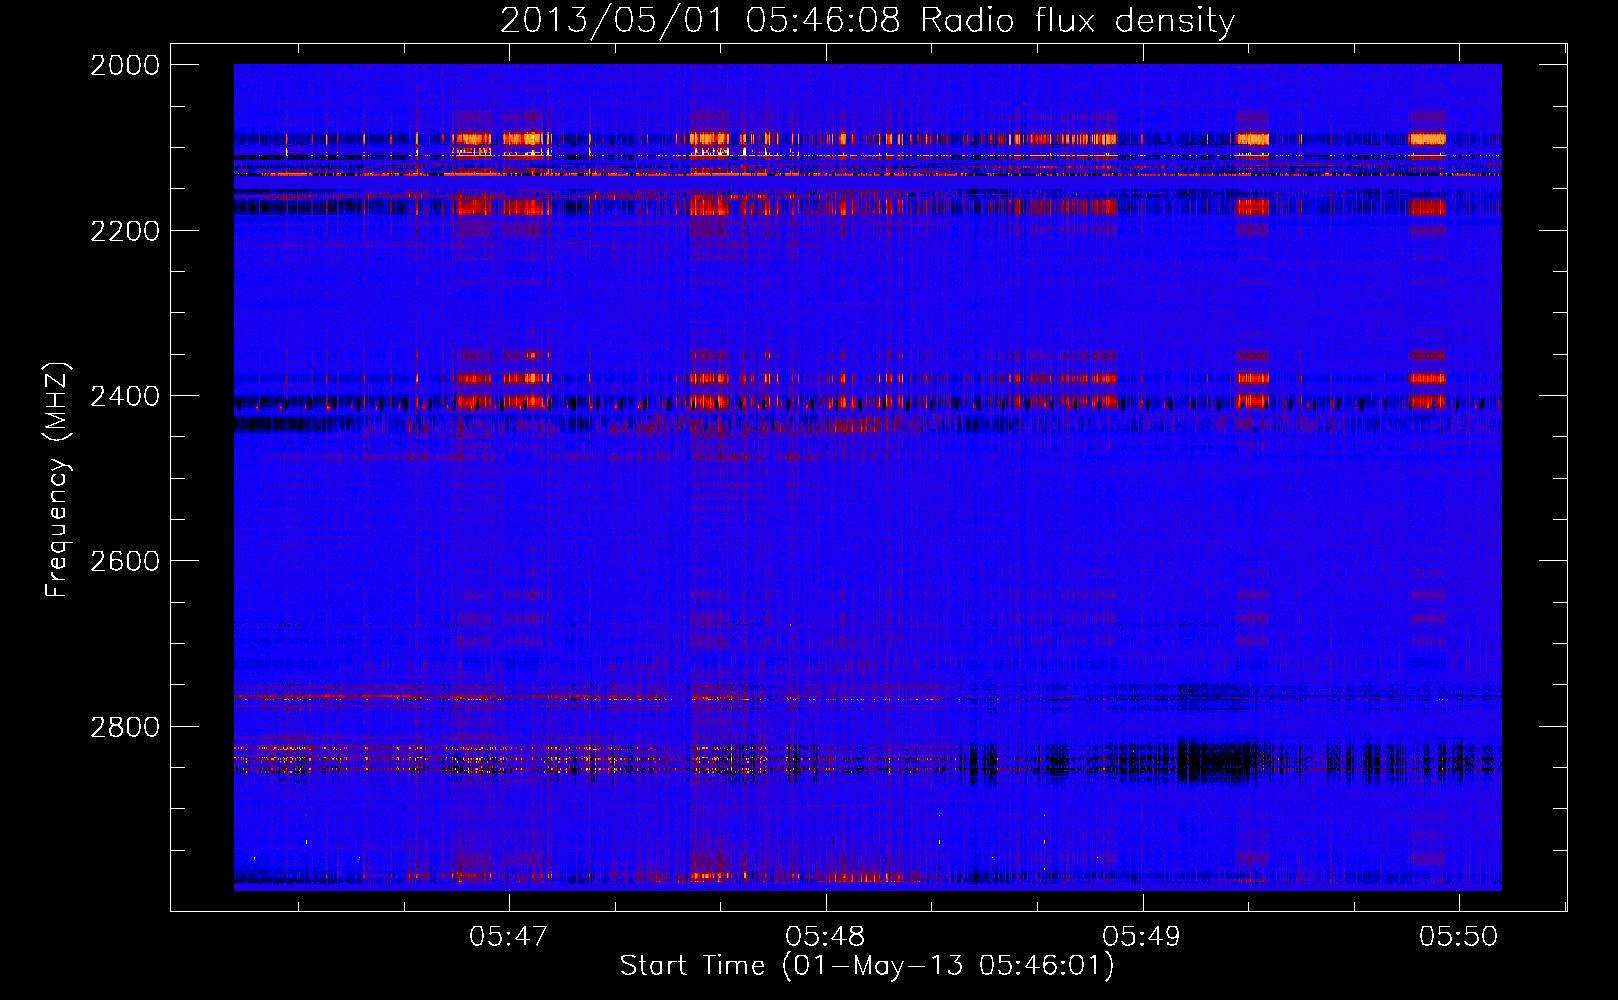Select the "Start Time (01-May-13 05:46:01)" axis label

point(867,966)
